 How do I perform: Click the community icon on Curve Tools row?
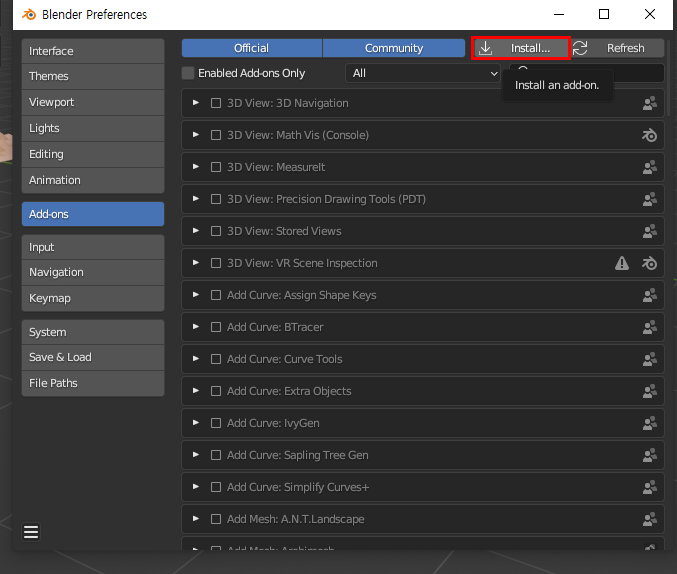(x=649, y=359)
